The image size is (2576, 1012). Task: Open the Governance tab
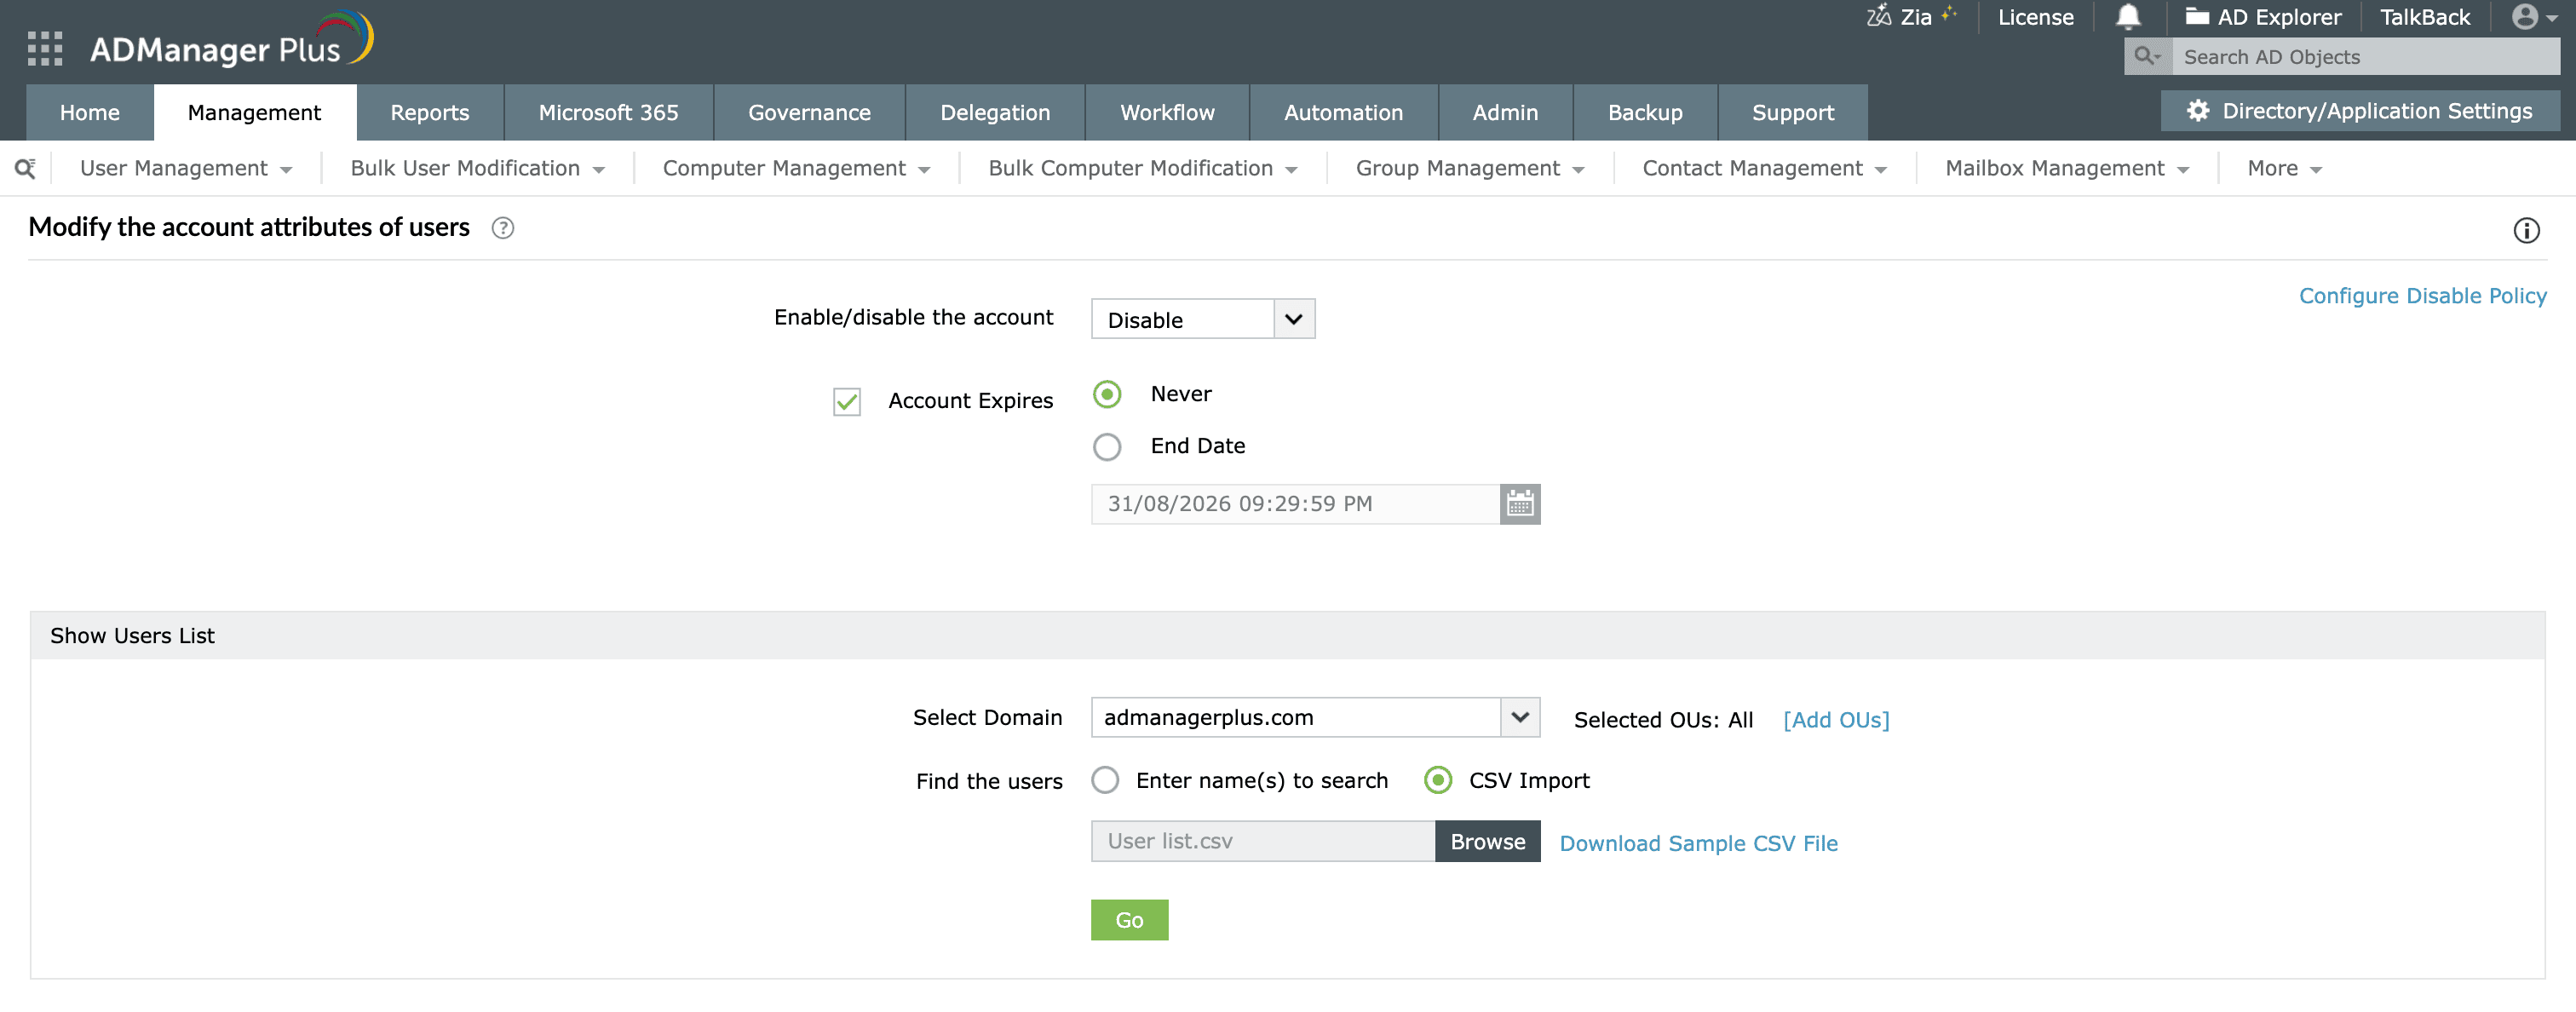pyautogui.click(x=810, y=112)
